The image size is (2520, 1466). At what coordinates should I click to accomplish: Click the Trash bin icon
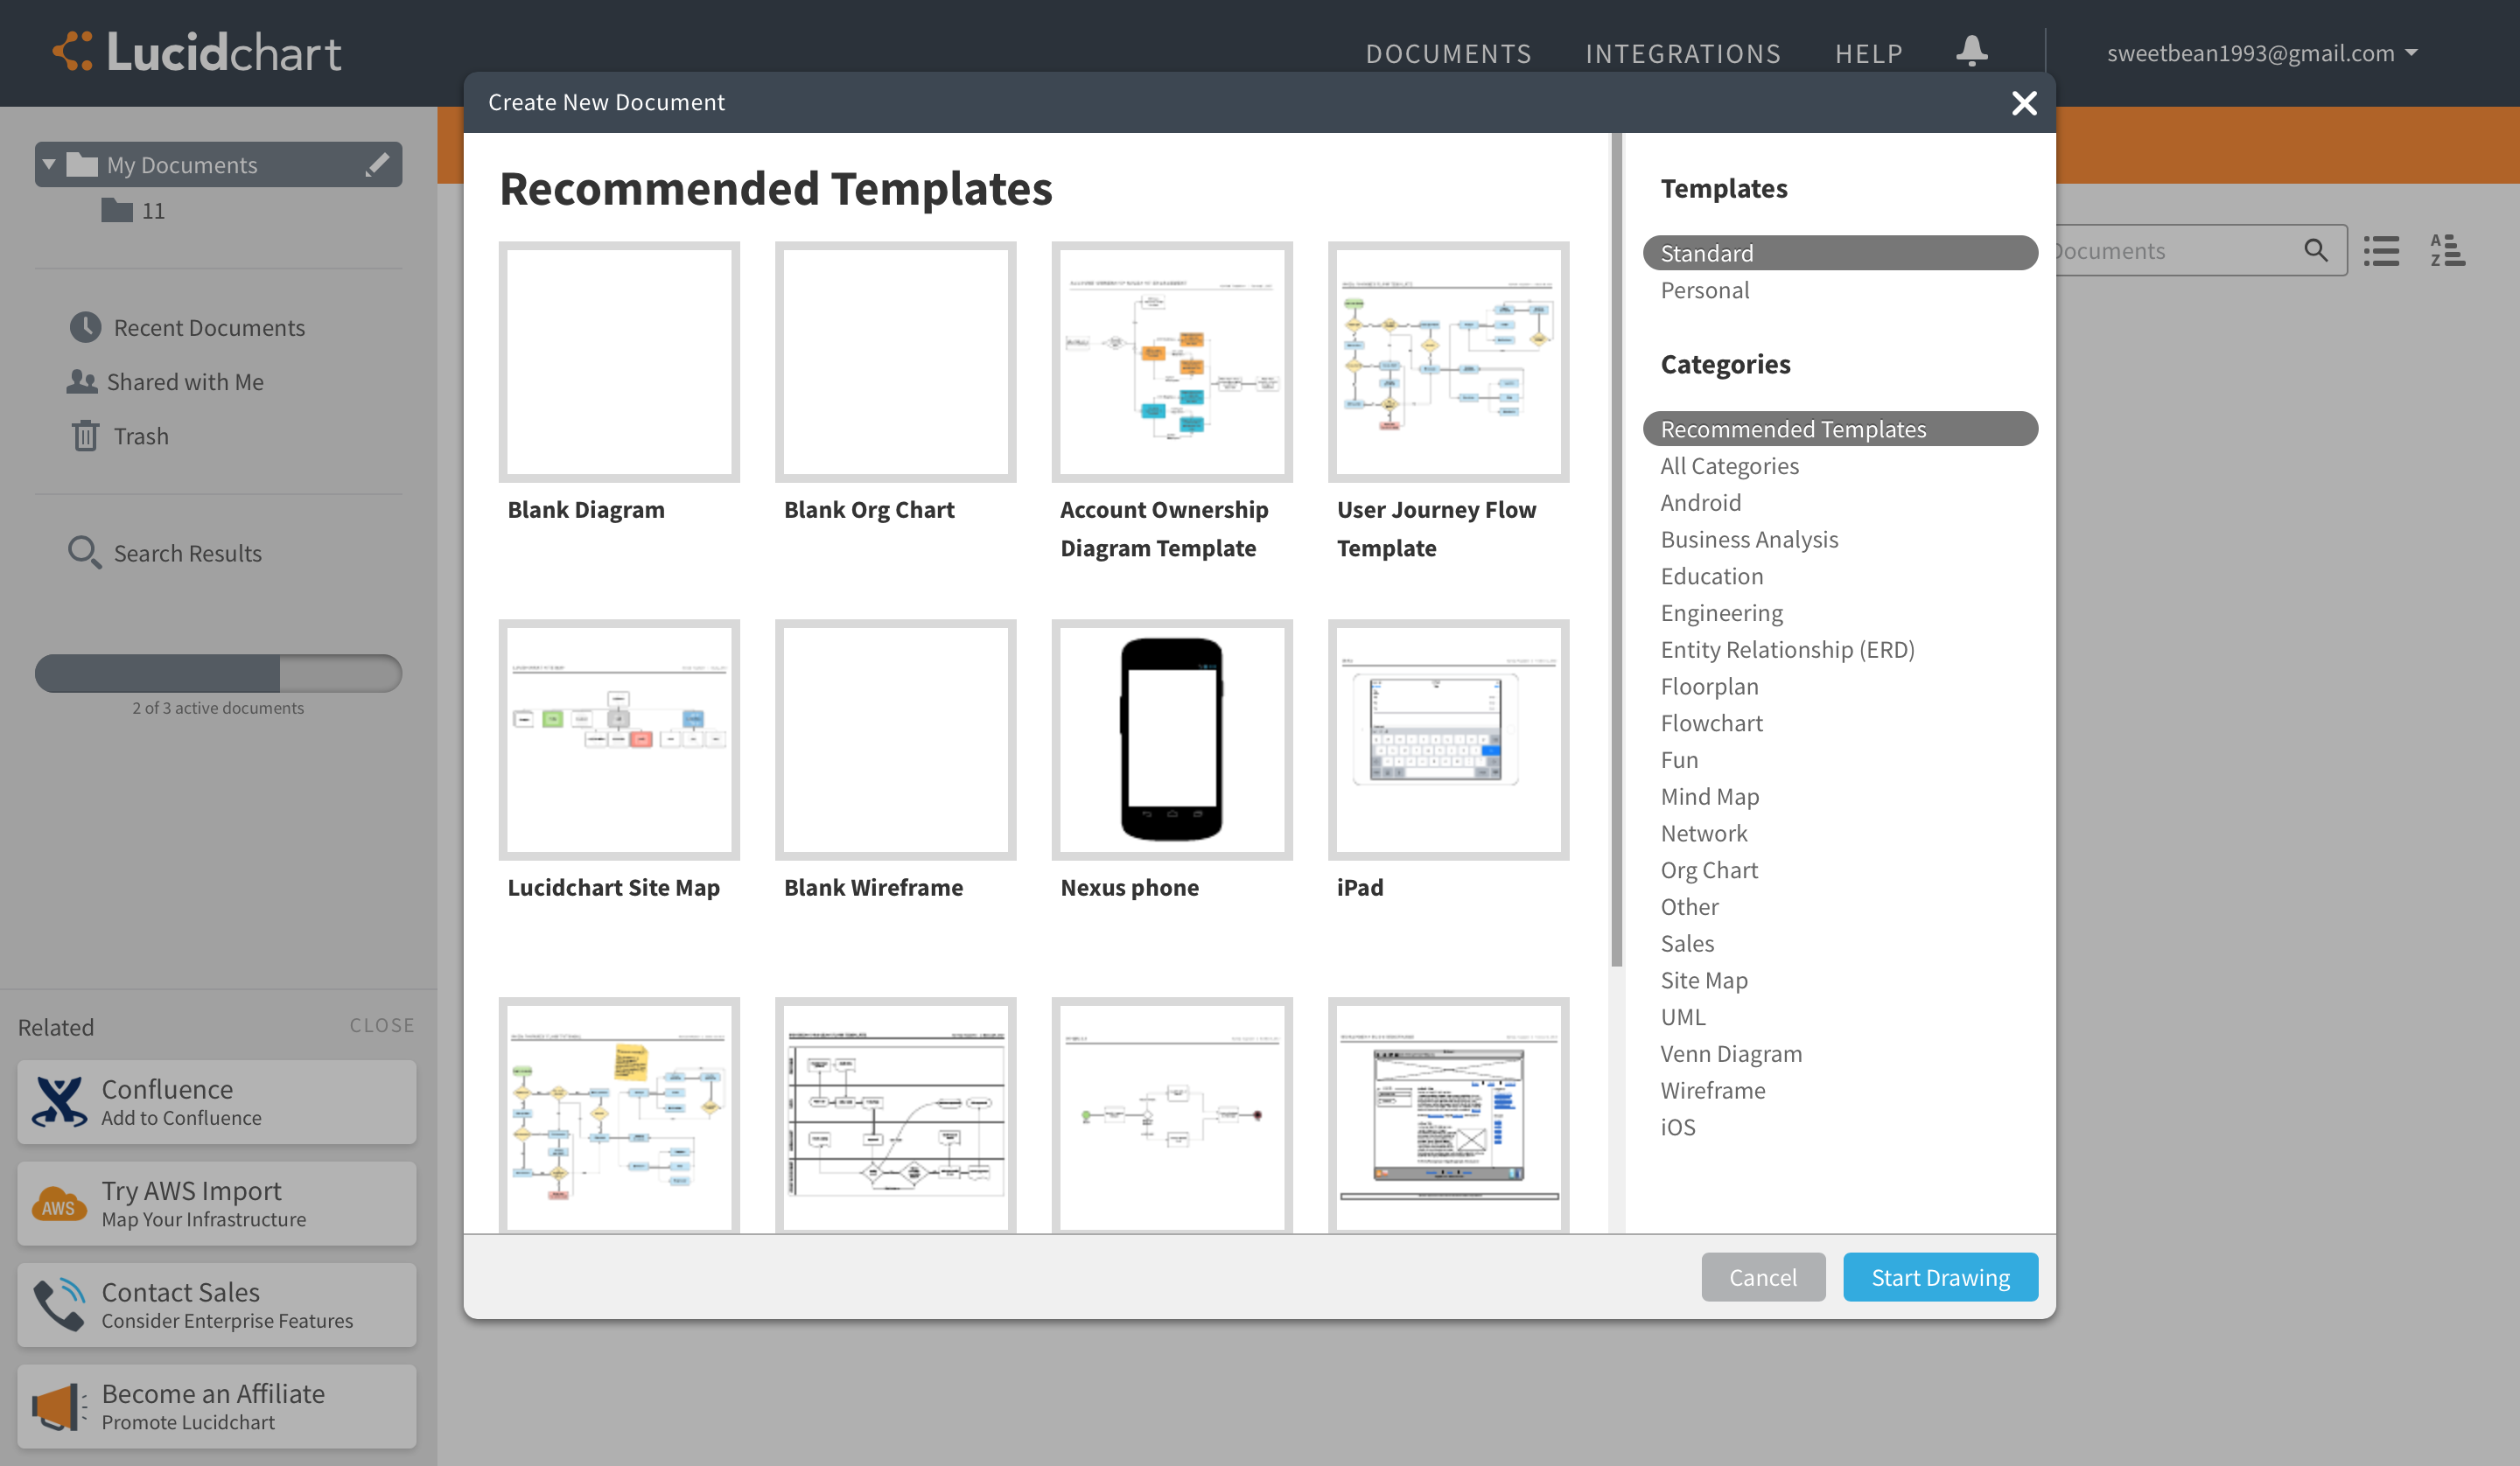(85, 436)
